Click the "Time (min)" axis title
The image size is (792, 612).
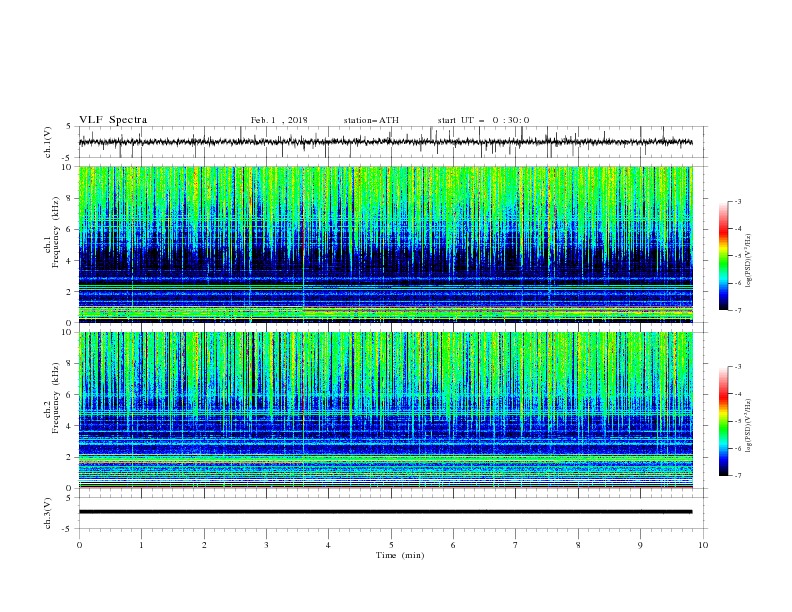[400, 555]
